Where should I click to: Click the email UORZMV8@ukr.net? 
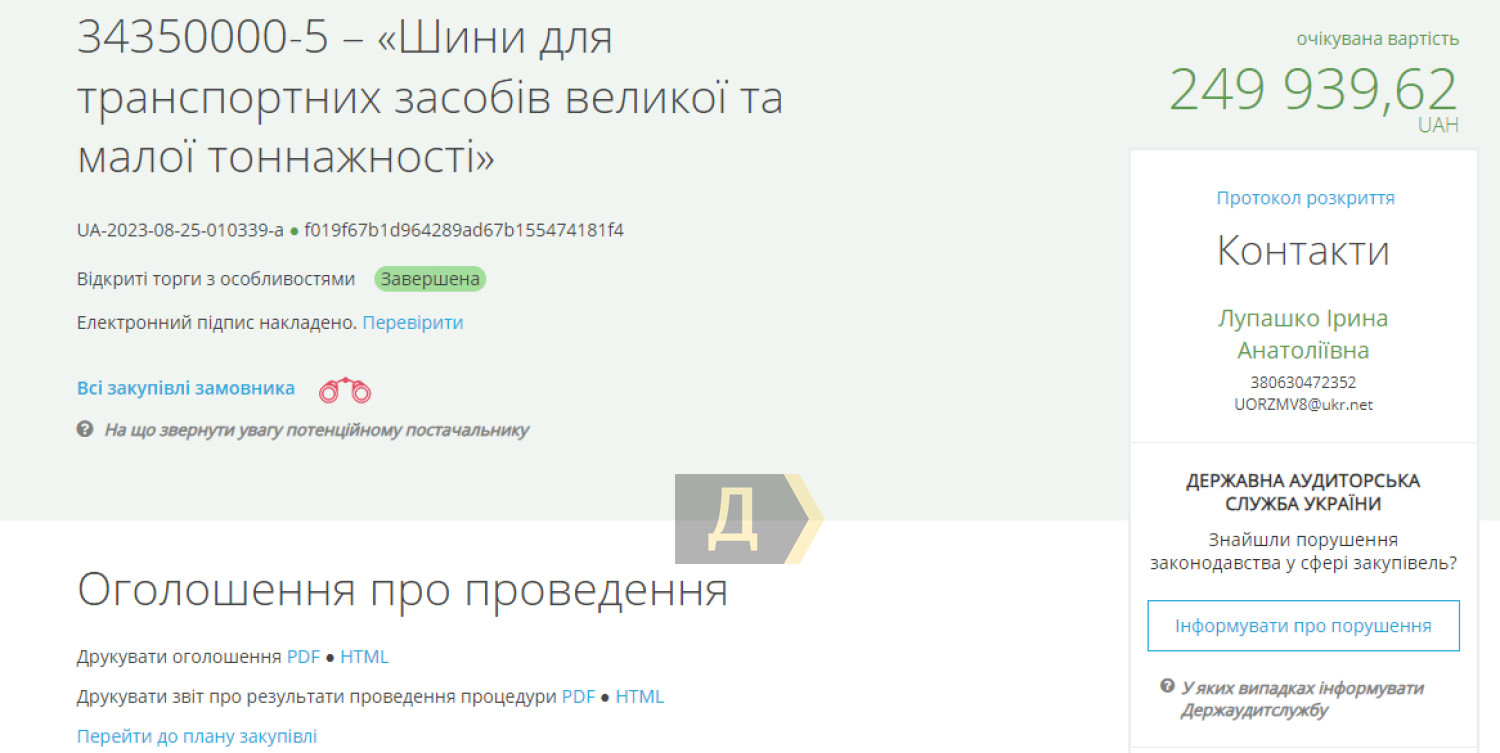tap(1303, 405)
